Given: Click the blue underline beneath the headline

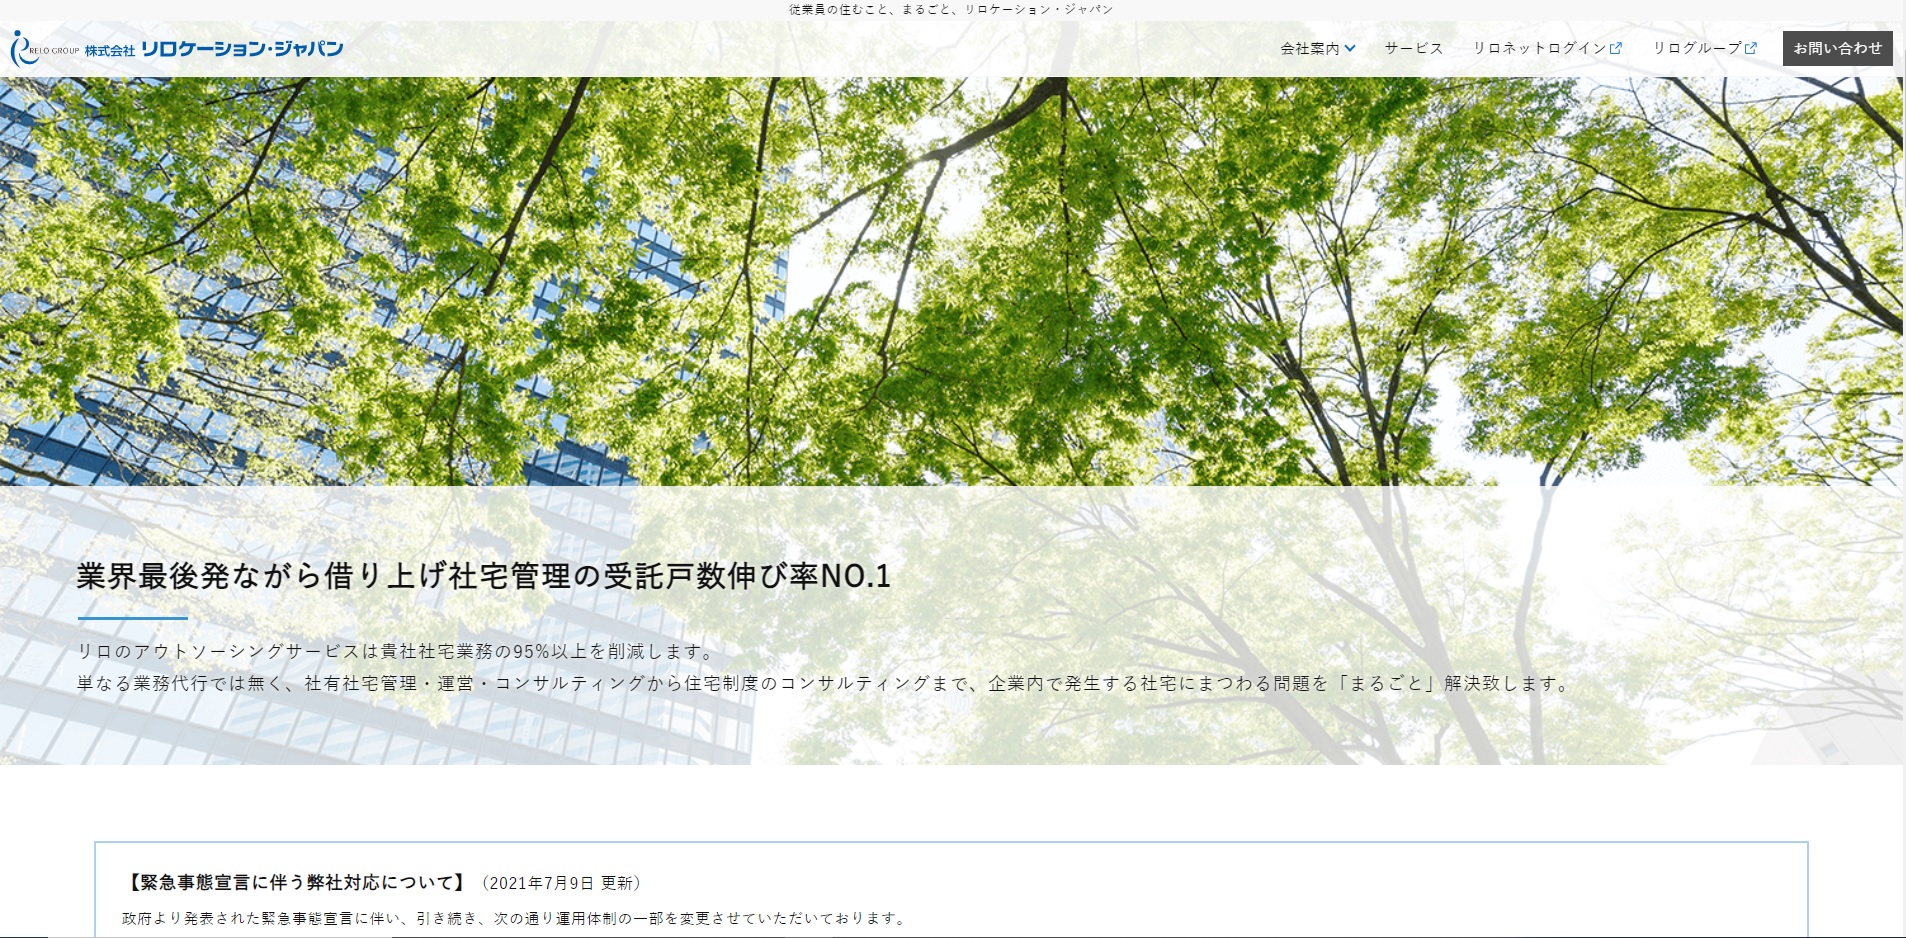Looking at the screenshot, I should (132, 619).
